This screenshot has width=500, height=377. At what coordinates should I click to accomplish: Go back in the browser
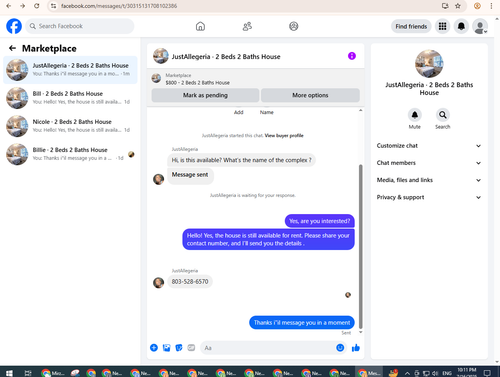pos(9,6)
